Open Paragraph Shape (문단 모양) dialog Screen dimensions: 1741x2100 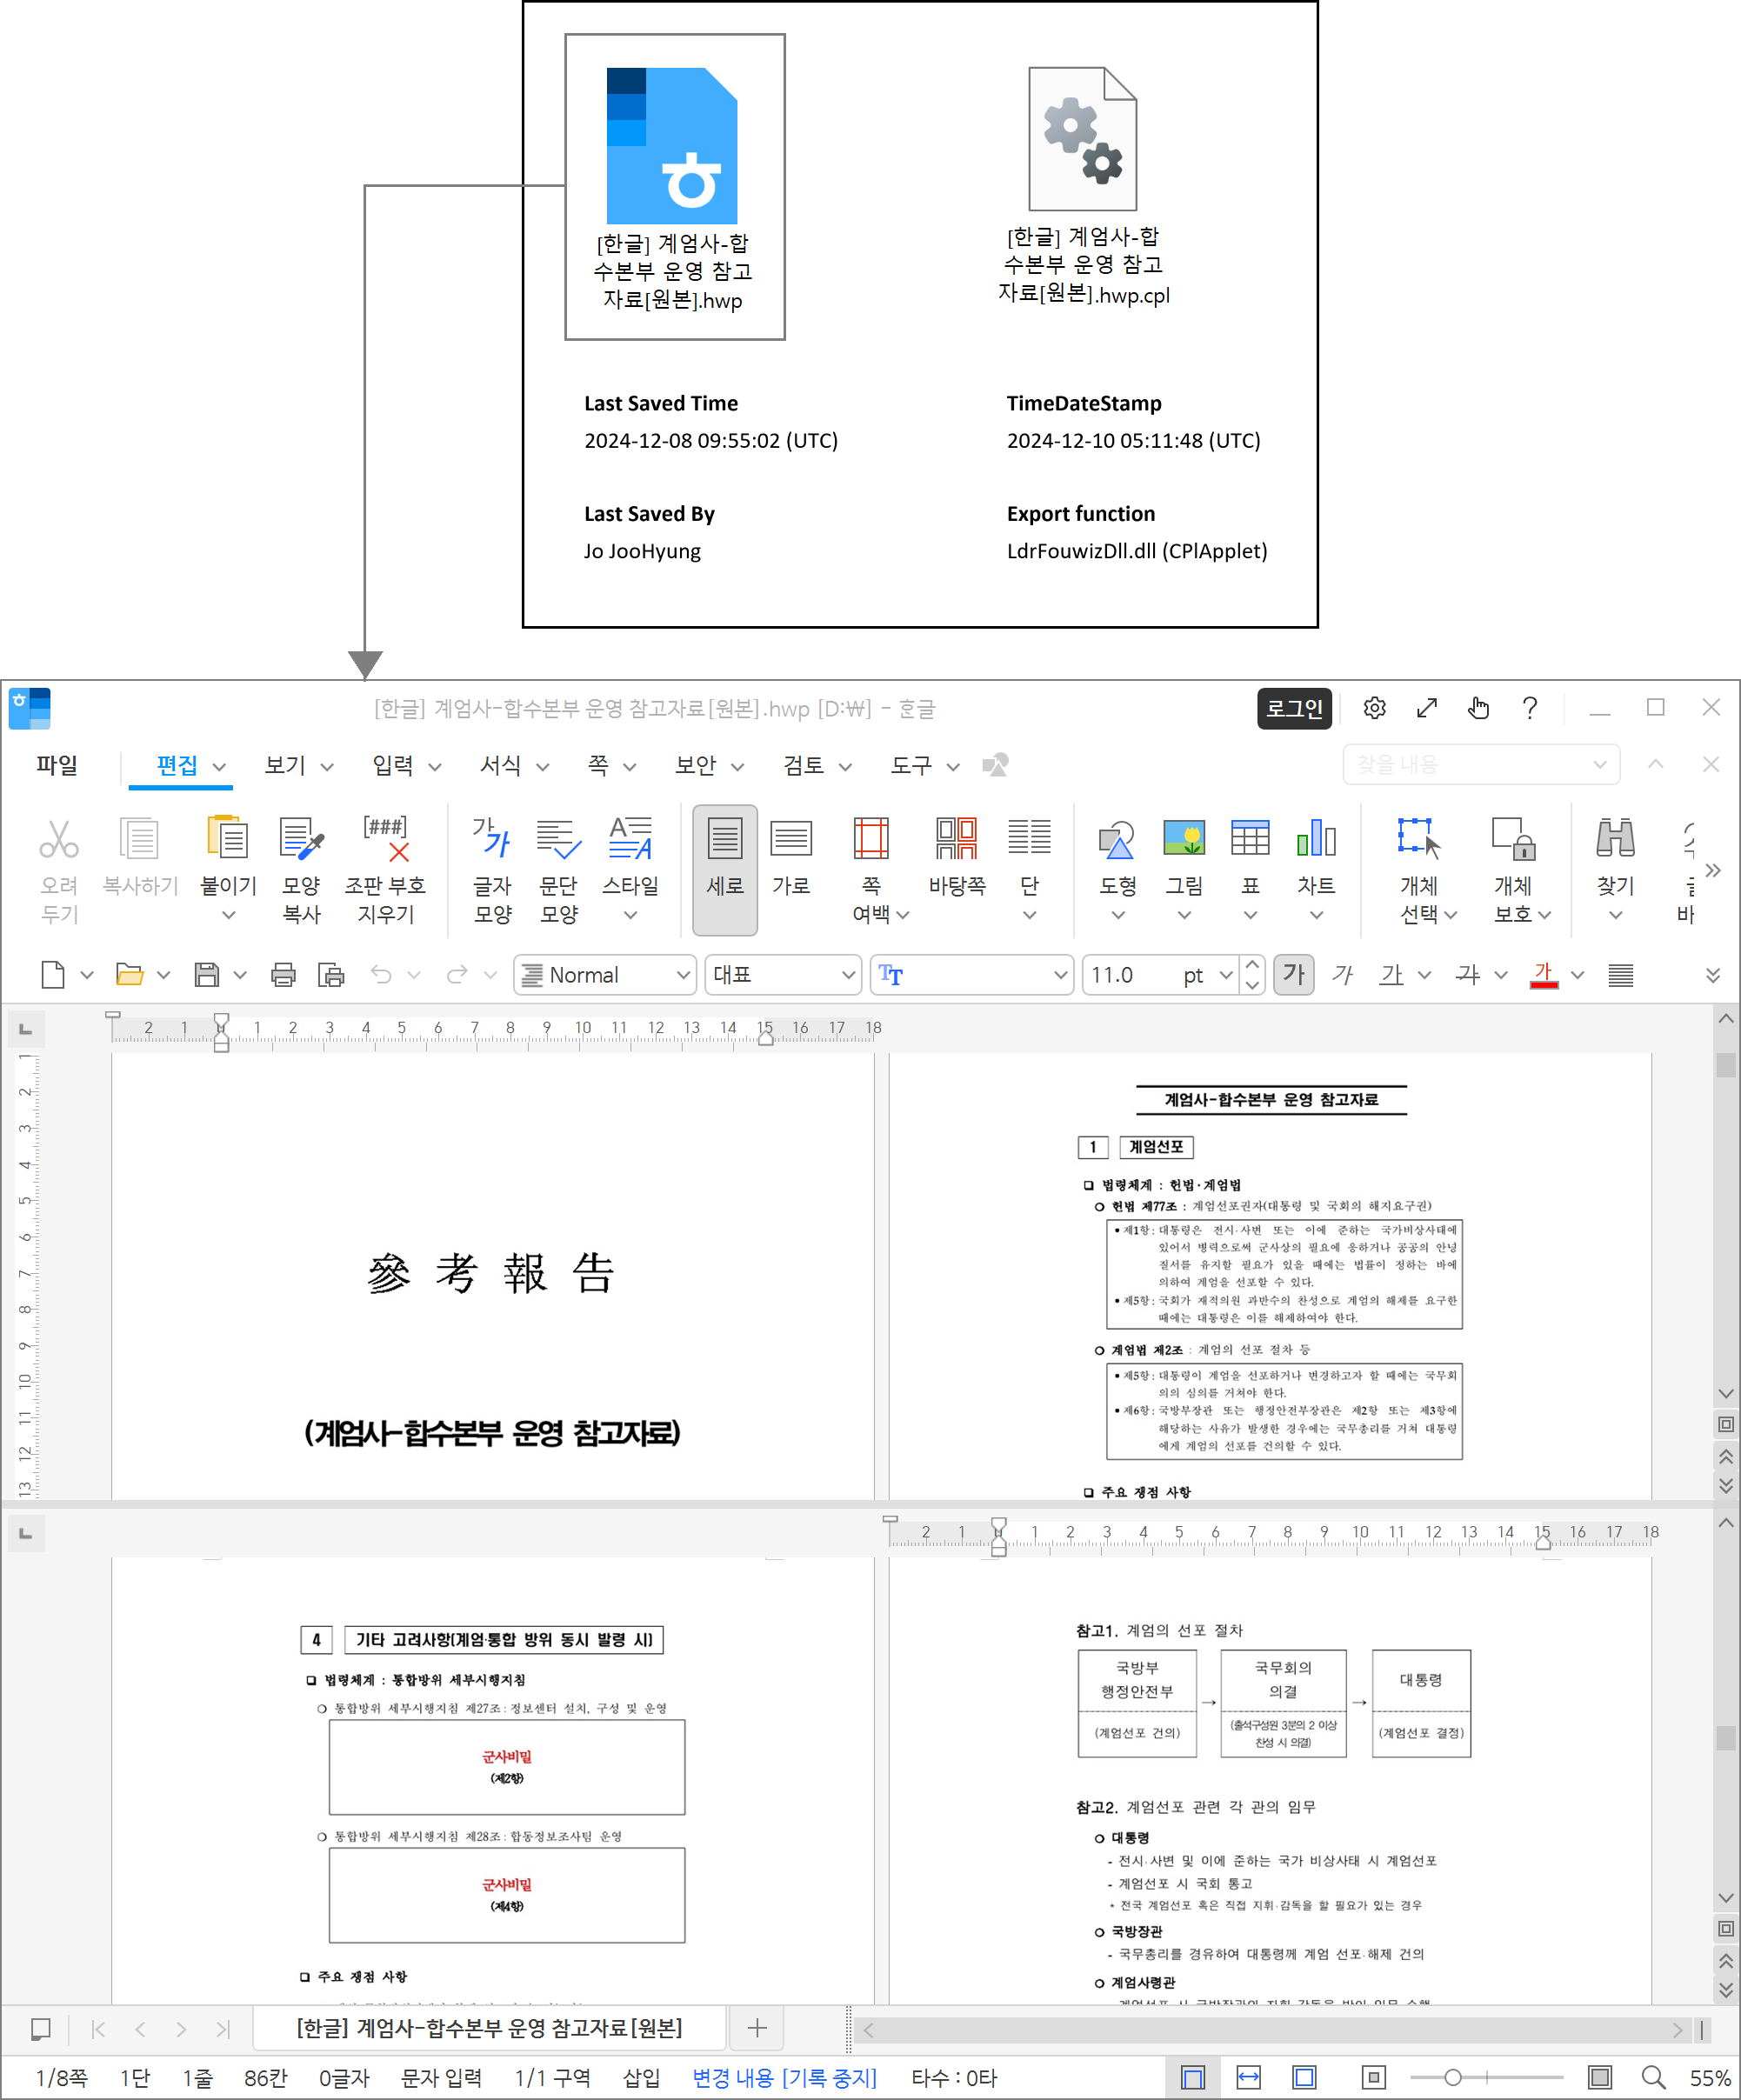point(559,839)
